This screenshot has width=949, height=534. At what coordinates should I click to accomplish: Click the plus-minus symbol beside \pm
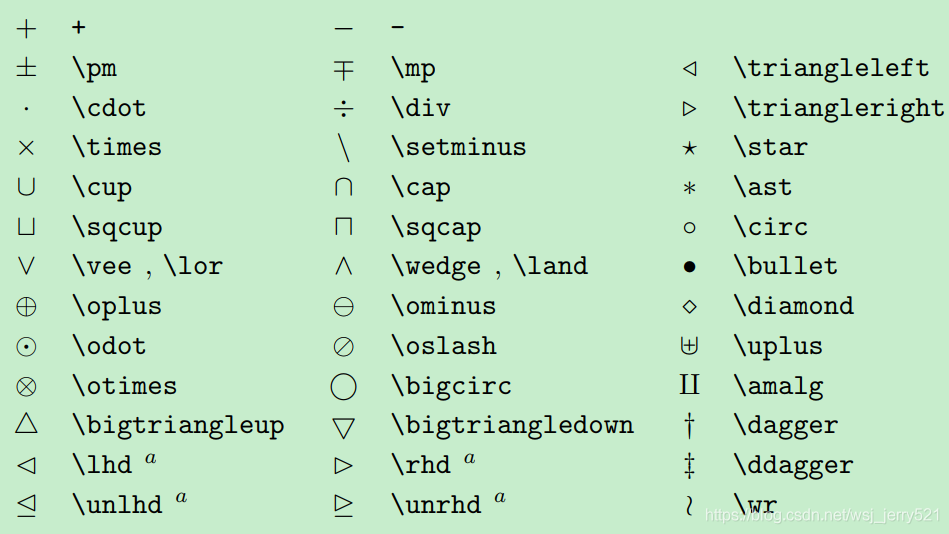(26, 68)
